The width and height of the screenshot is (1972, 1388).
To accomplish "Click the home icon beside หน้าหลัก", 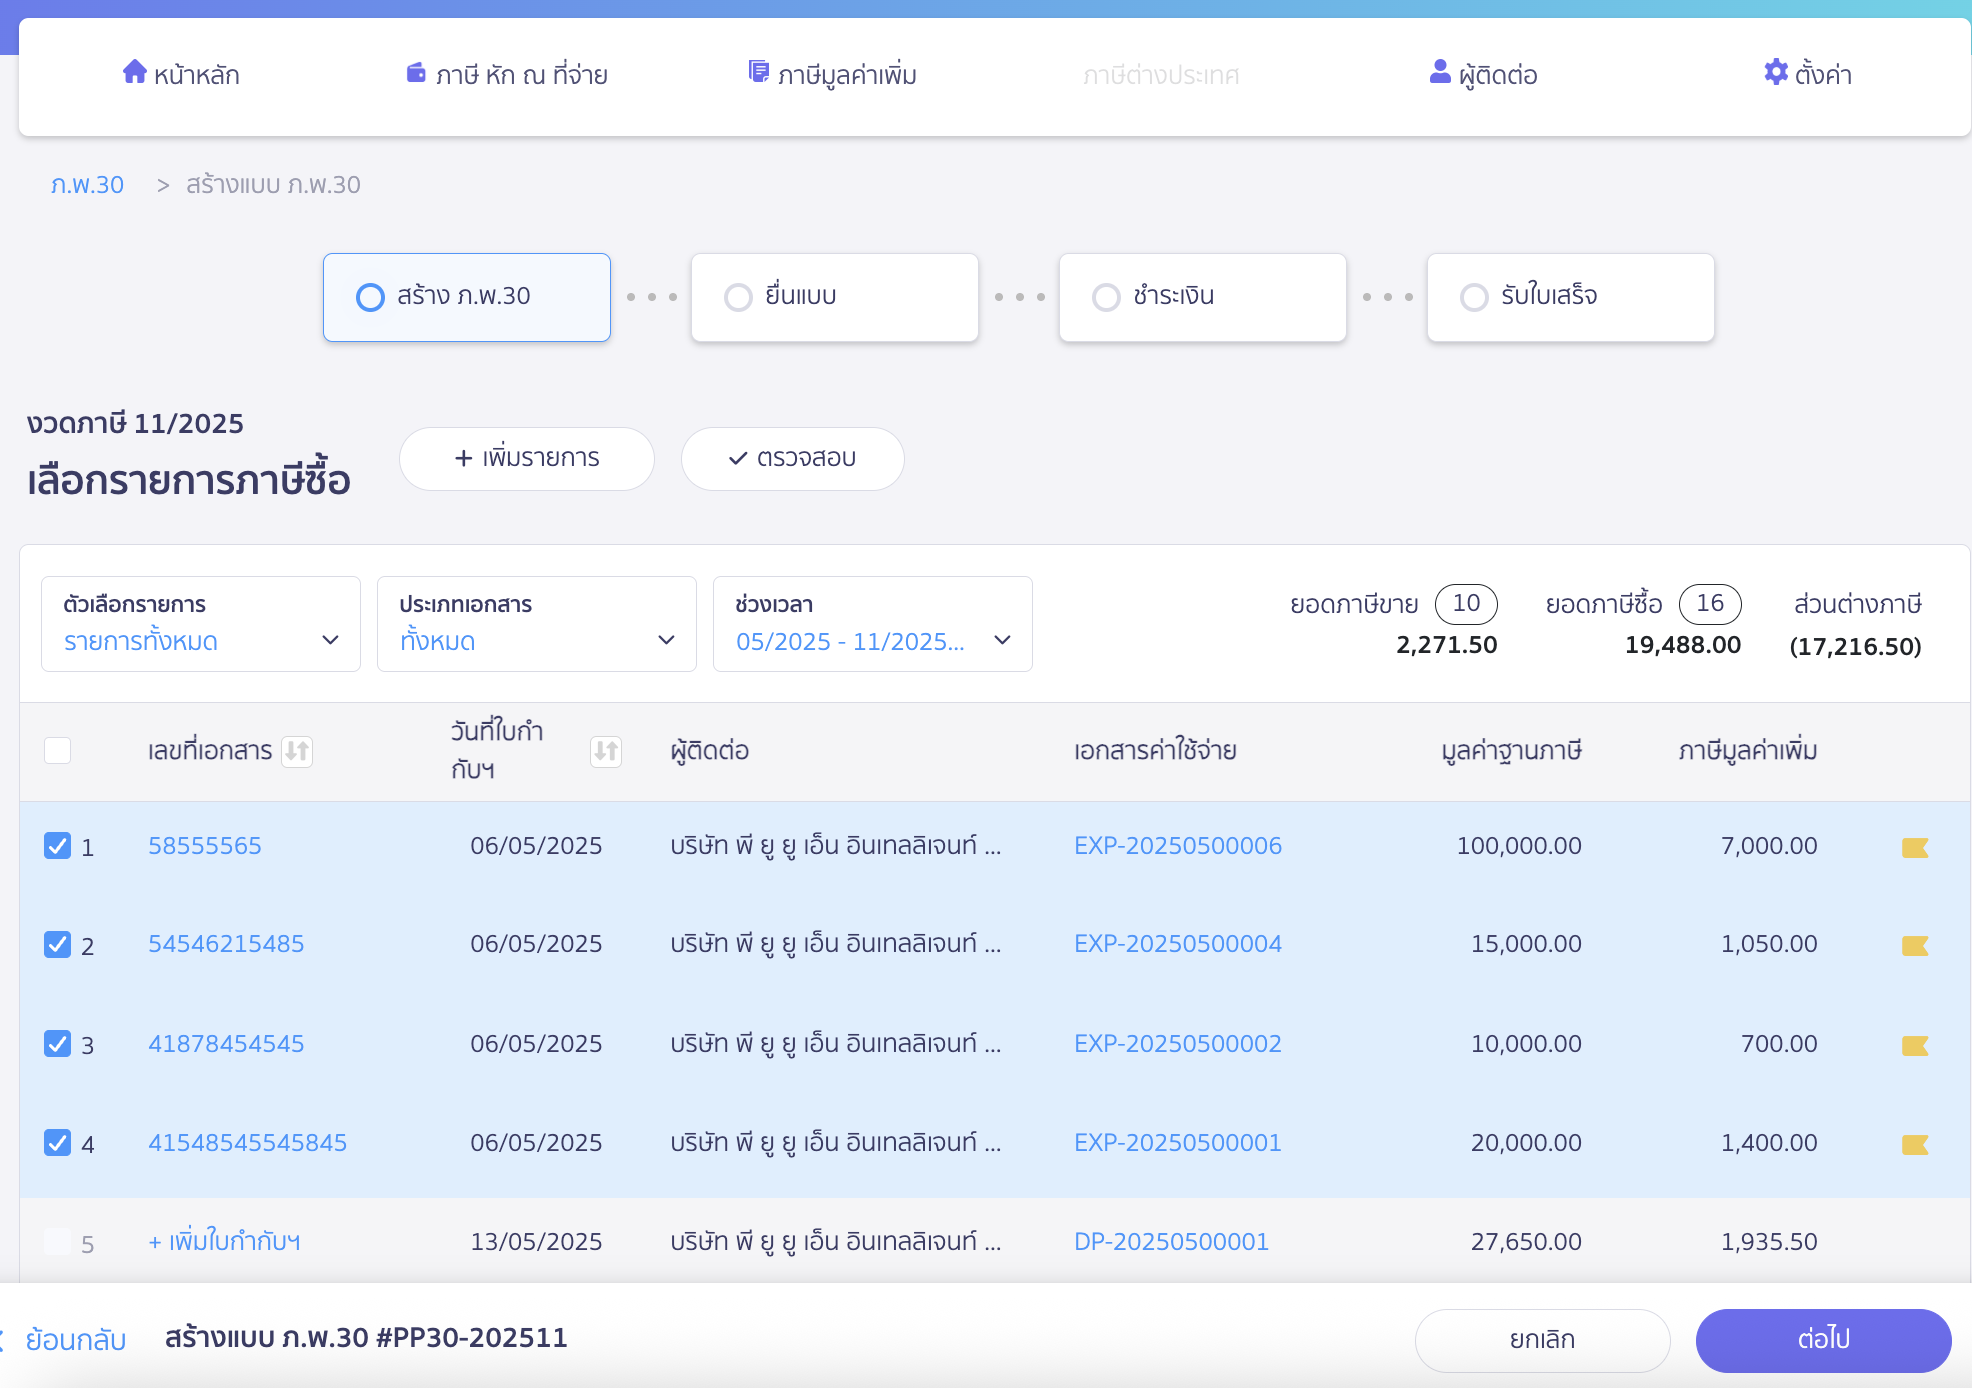I will point(134,72).
